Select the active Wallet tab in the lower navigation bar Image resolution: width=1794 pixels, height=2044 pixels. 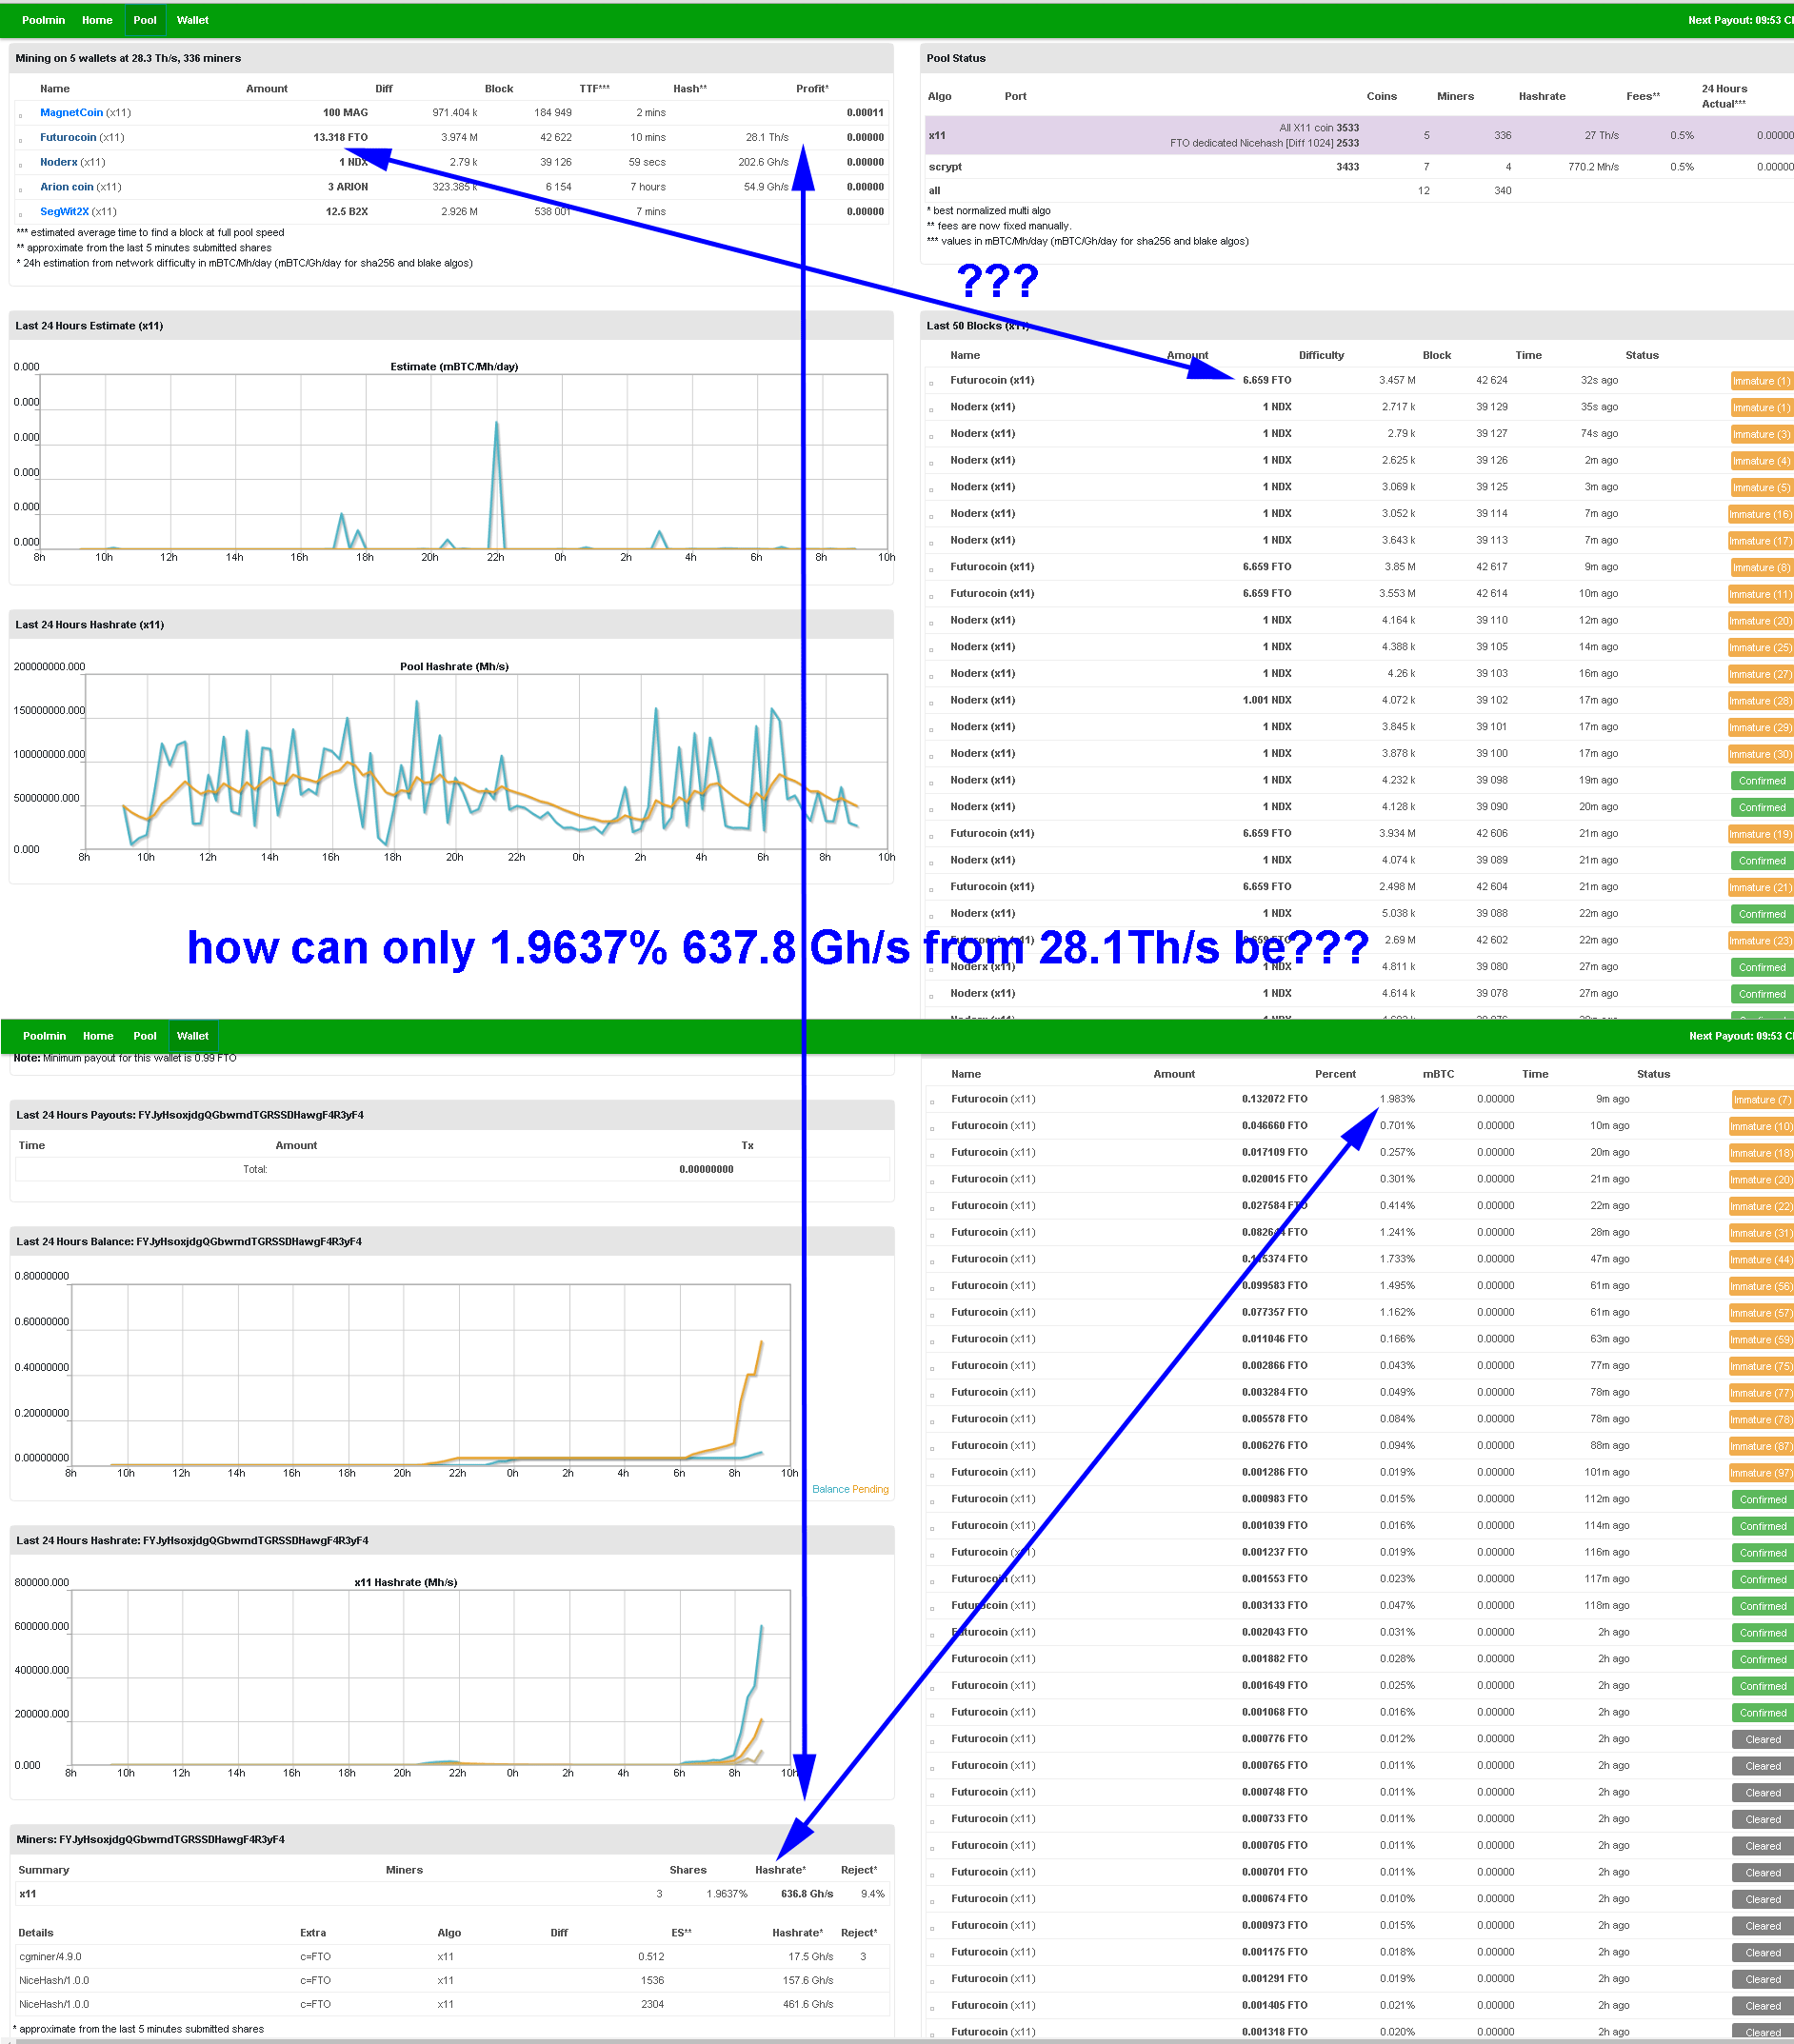(193, 1036)
